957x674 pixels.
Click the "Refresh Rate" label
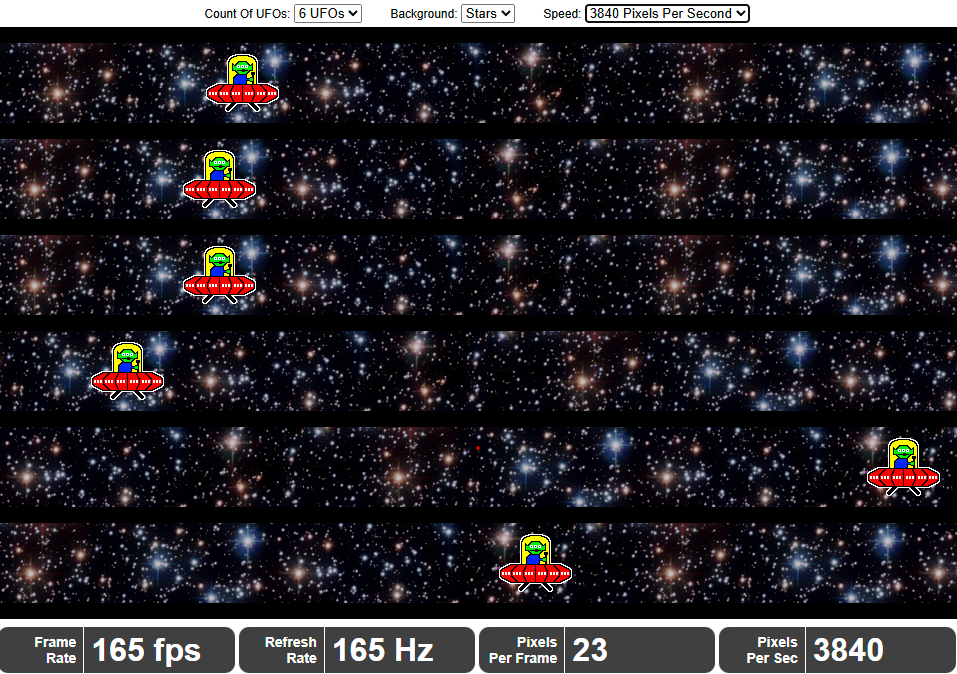[x=291, y=650]
